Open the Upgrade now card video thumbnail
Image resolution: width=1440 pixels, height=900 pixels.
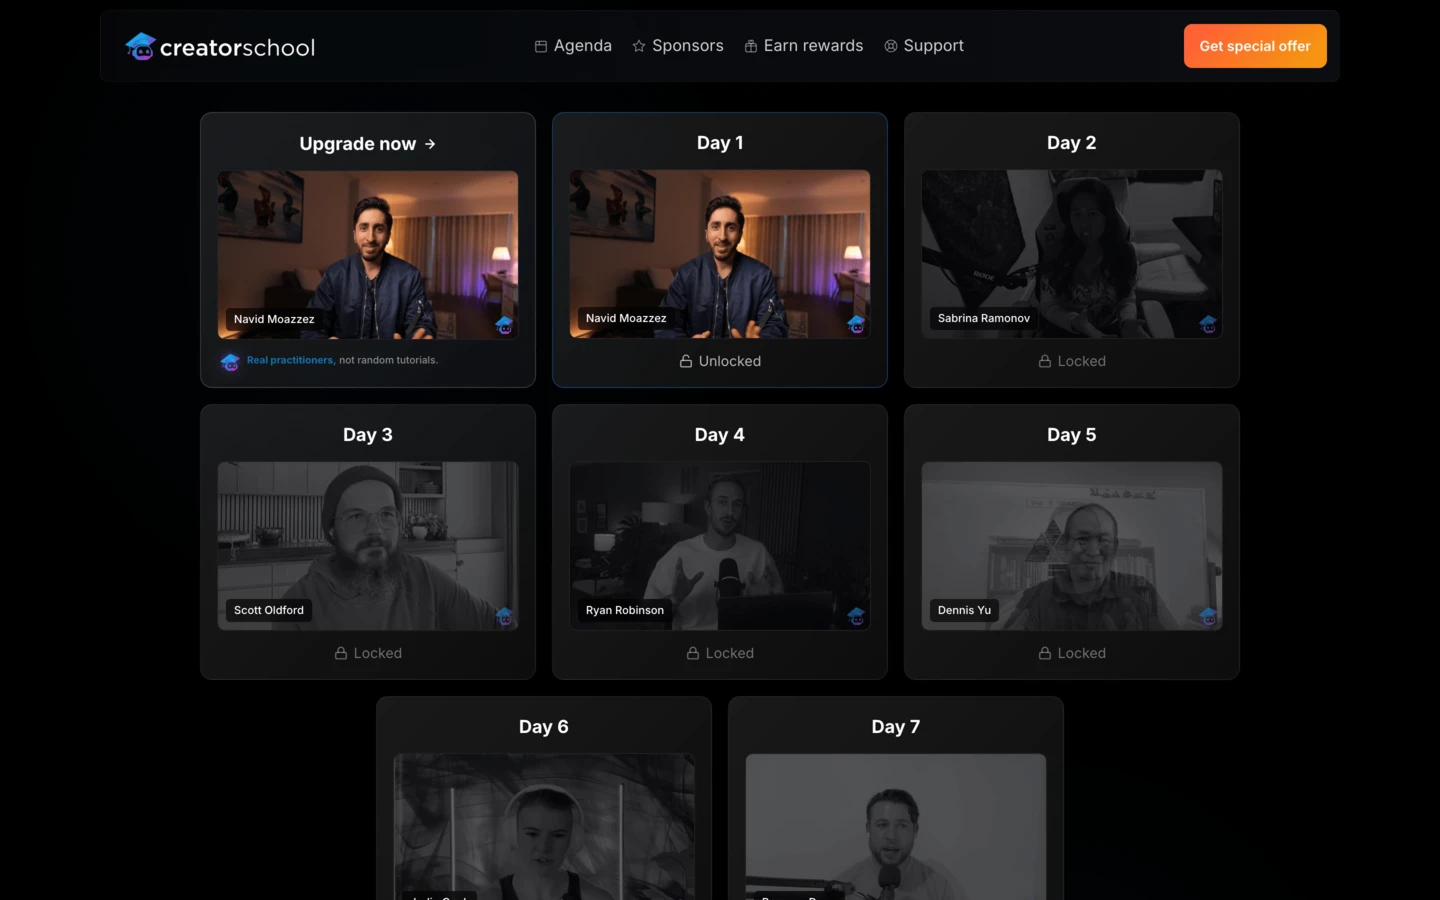click(368, 255)
